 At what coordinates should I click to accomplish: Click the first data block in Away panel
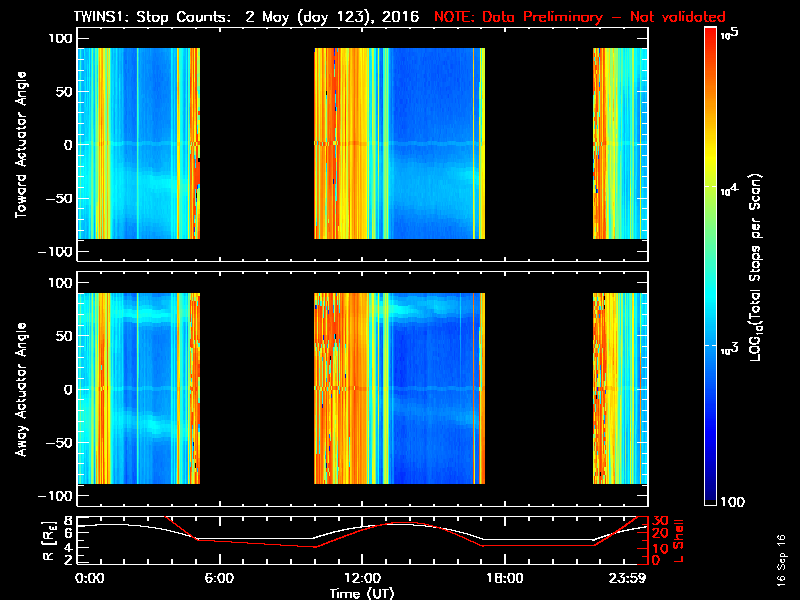click(138, 388)
